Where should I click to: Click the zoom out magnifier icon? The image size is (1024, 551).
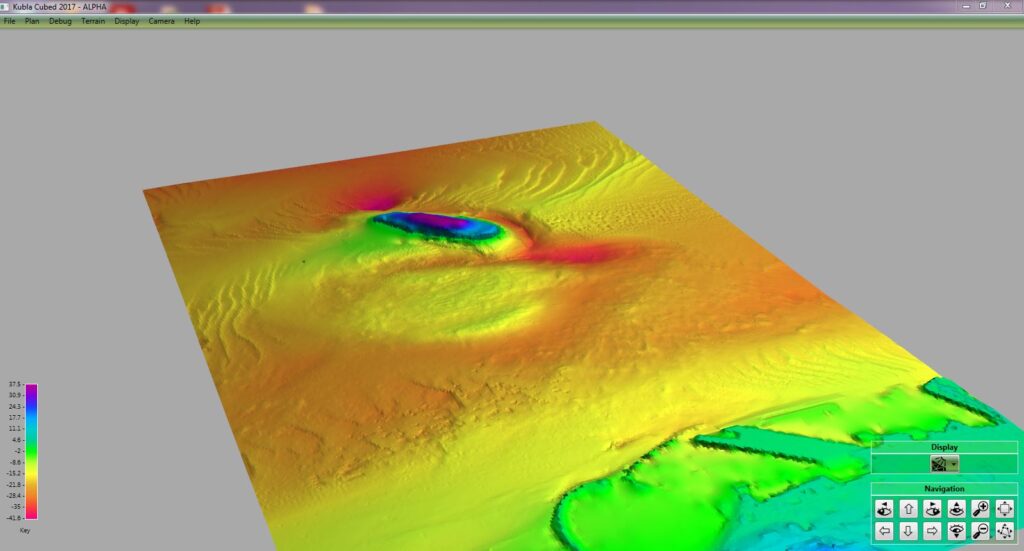(981, 531)
